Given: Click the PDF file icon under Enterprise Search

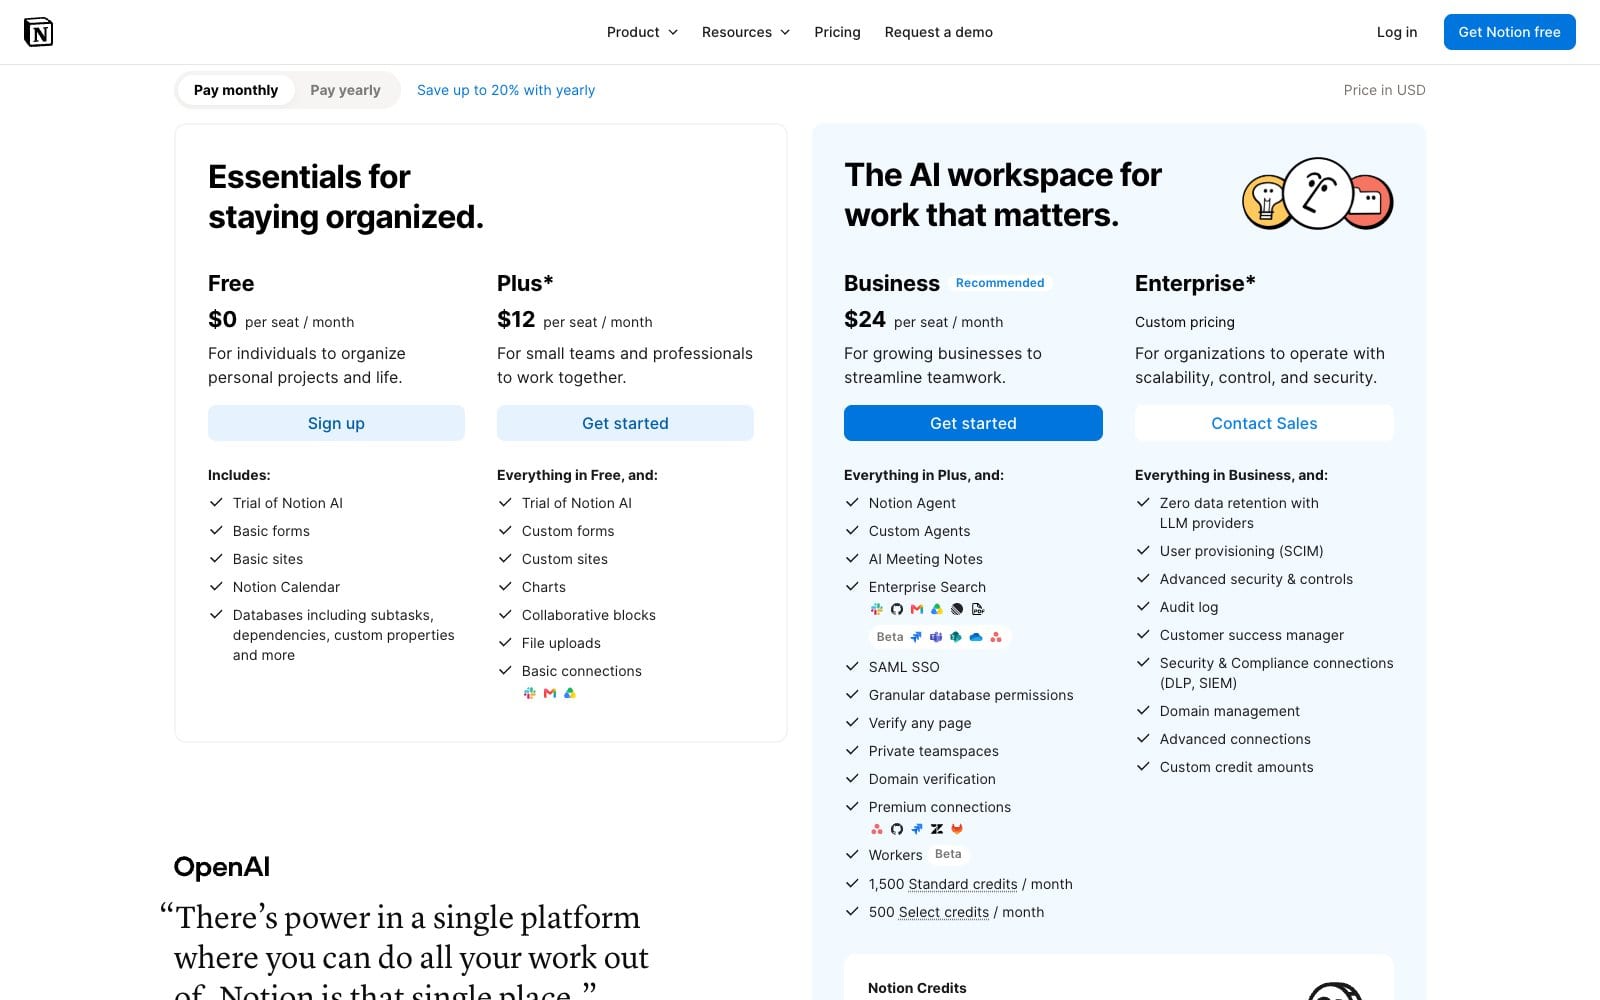Looking at the screenshot, I should click(978, 609).
